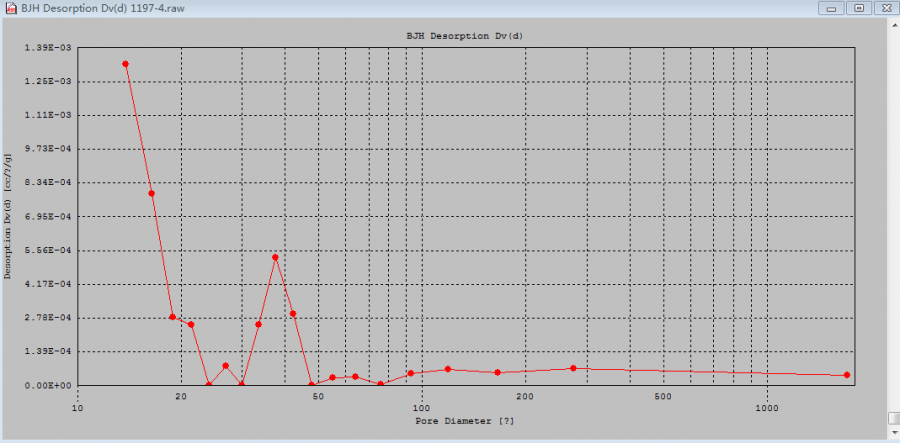This screenshot has height=443, width=900.
Task: Click the second peak's top data point near 5.56E-04
Action: 276,258
